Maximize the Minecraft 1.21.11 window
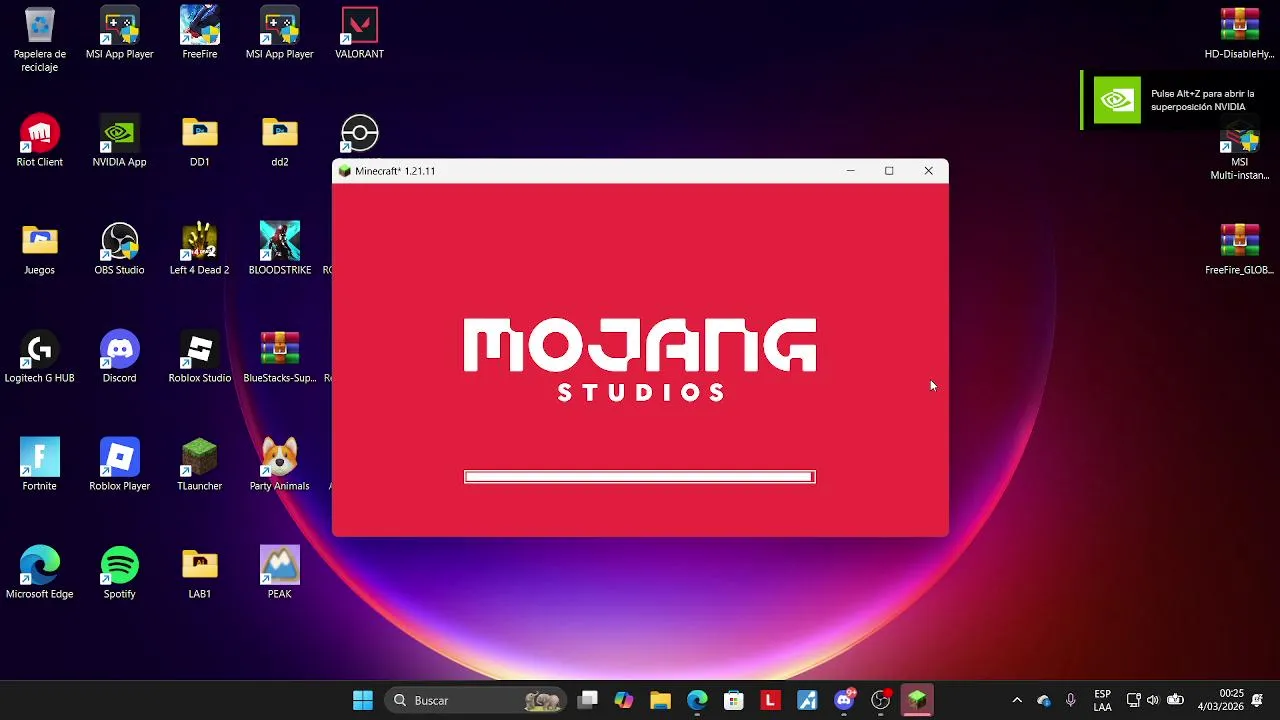This screenshot has height=720, width=1280. (889, 171)
